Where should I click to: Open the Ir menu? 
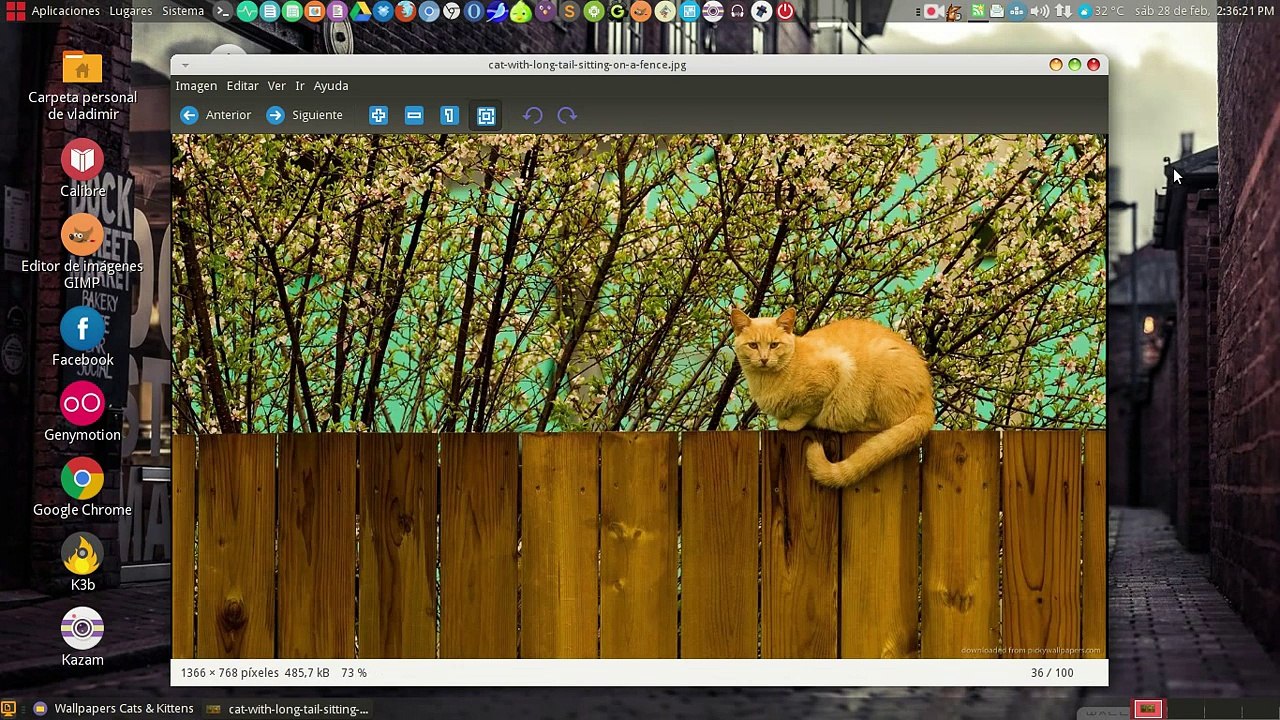300,86
